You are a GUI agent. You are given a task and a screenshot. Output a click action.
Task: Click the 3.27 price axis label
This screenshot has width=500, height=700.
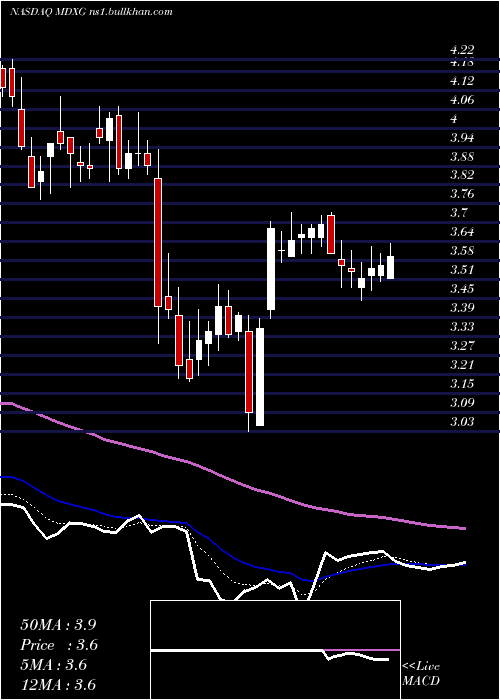coord(462,346)
